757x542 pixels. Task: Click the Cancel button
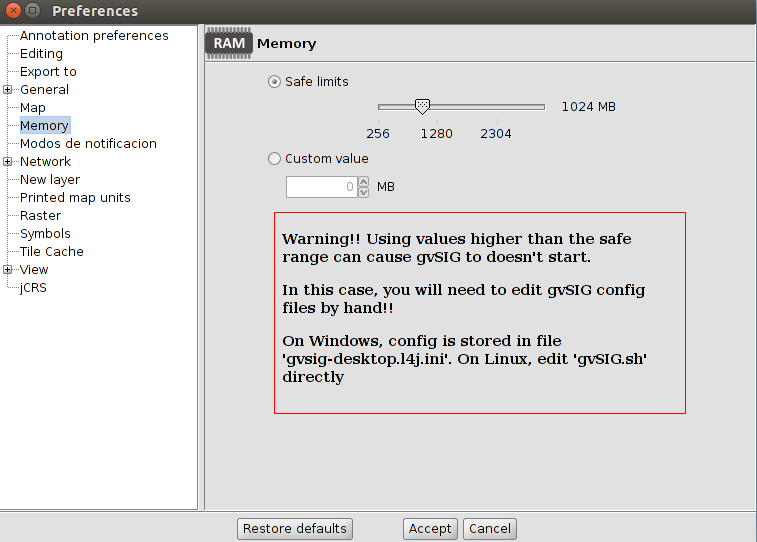point(490,529)
